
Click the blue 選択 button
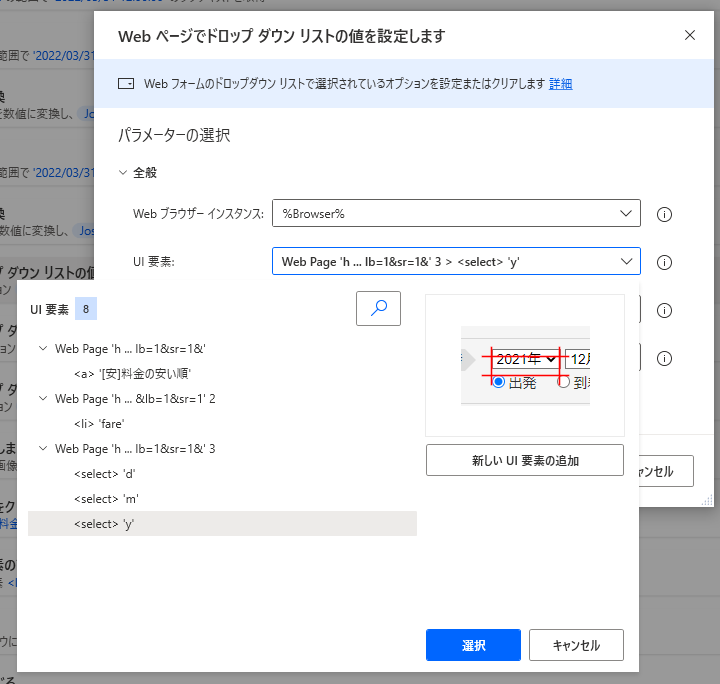tap(473, 645)
